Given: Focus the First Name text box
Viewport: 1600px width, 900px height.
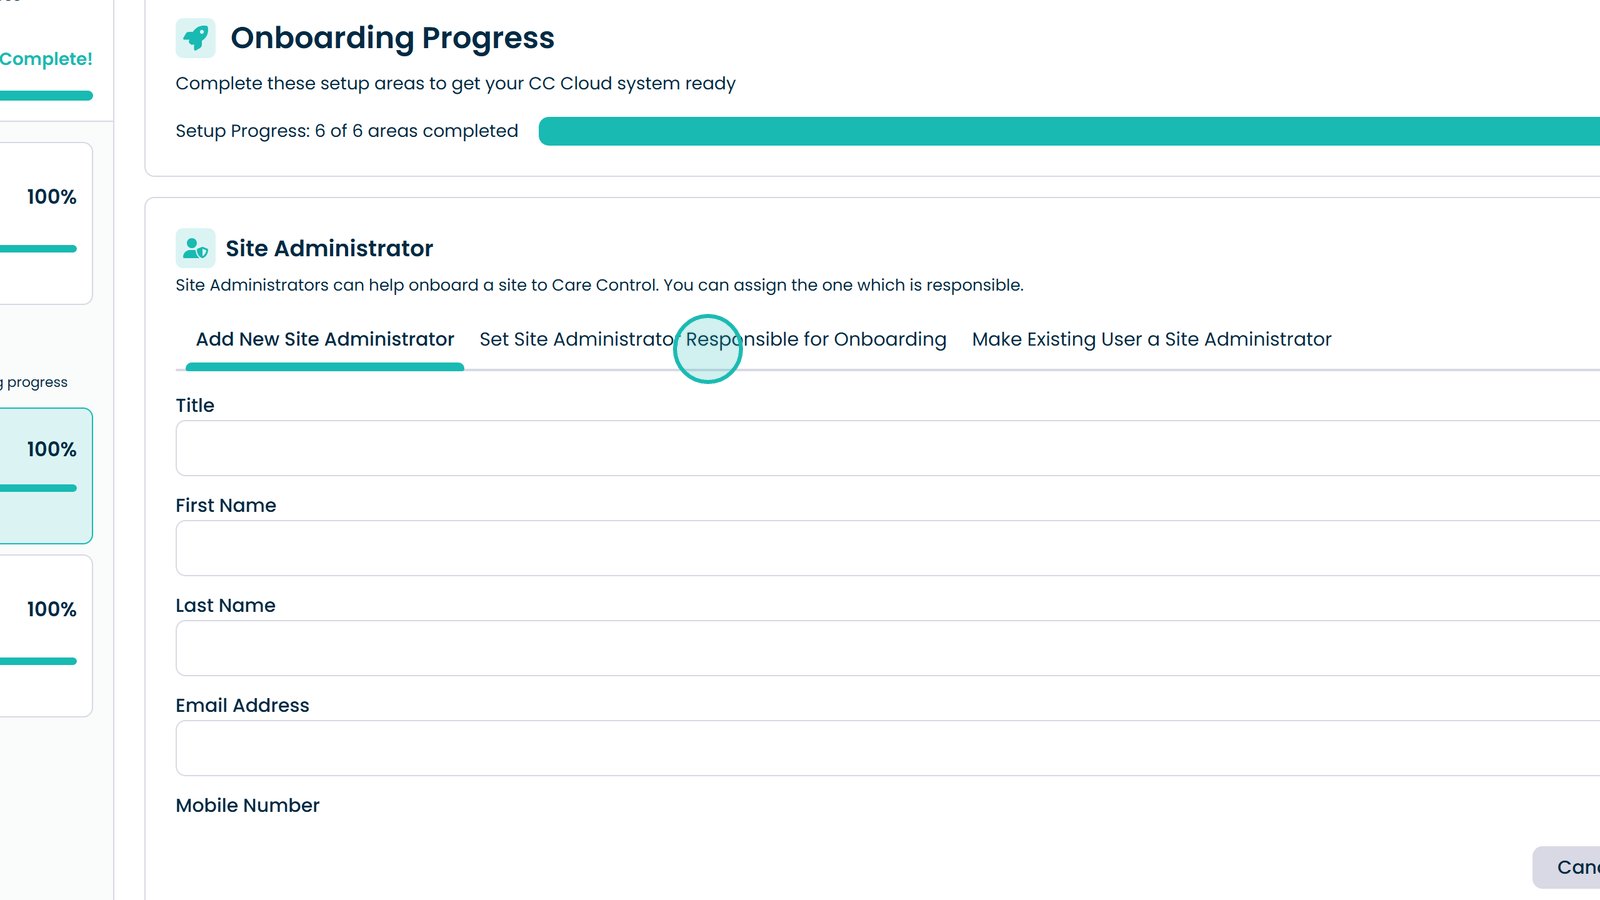Looking at the screenshot, I should [880, 548].
